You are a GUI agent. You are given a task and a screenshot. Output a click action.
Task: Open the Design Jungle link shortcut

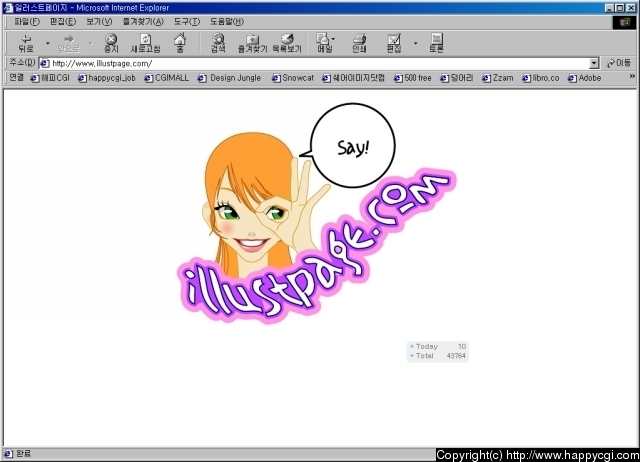[229, 78]
